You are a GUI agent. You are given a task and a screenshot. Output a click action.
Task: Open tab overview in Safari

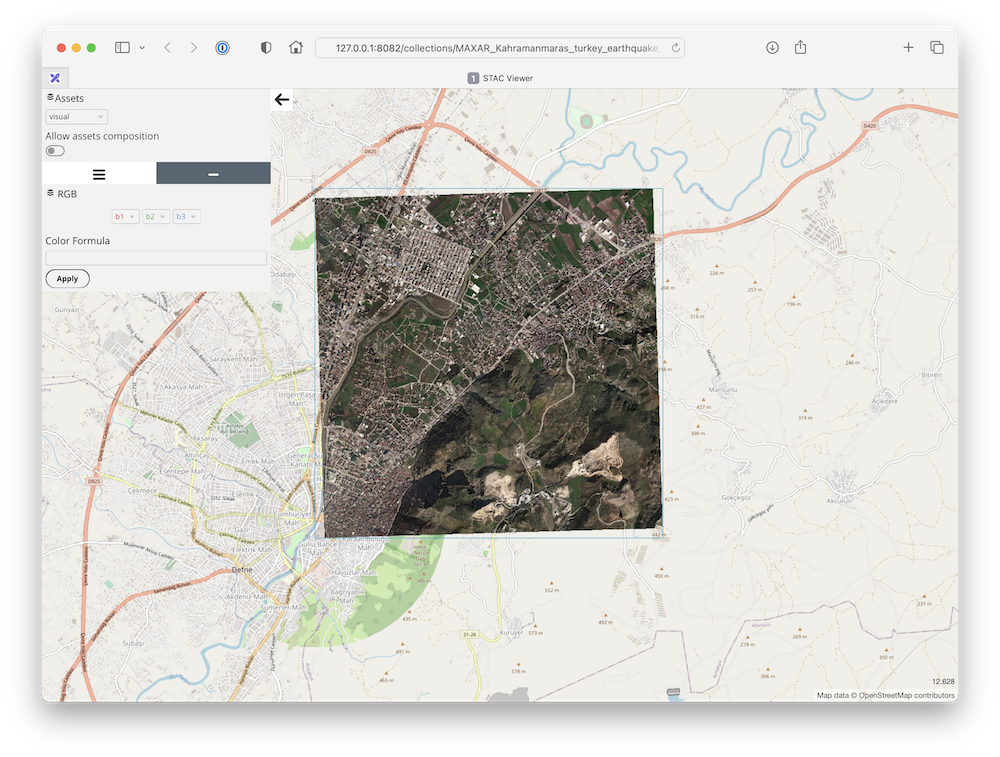[x=937, y=47]
